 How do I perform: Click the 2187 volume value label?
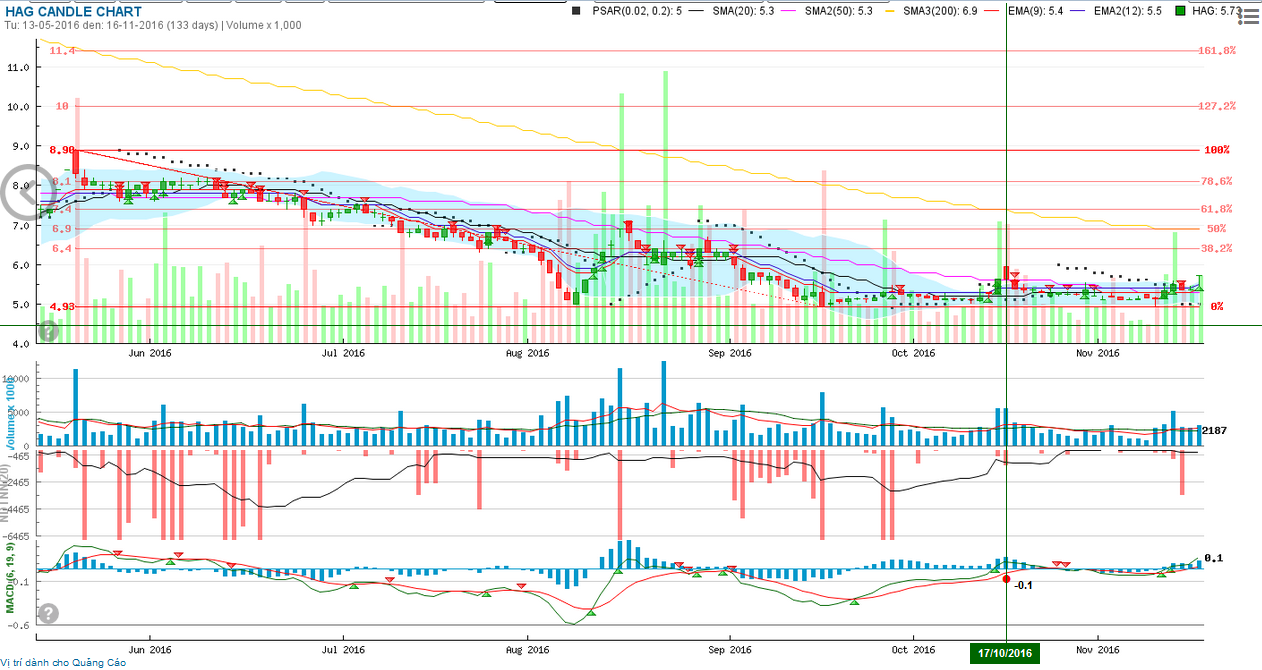(1214, 430)
